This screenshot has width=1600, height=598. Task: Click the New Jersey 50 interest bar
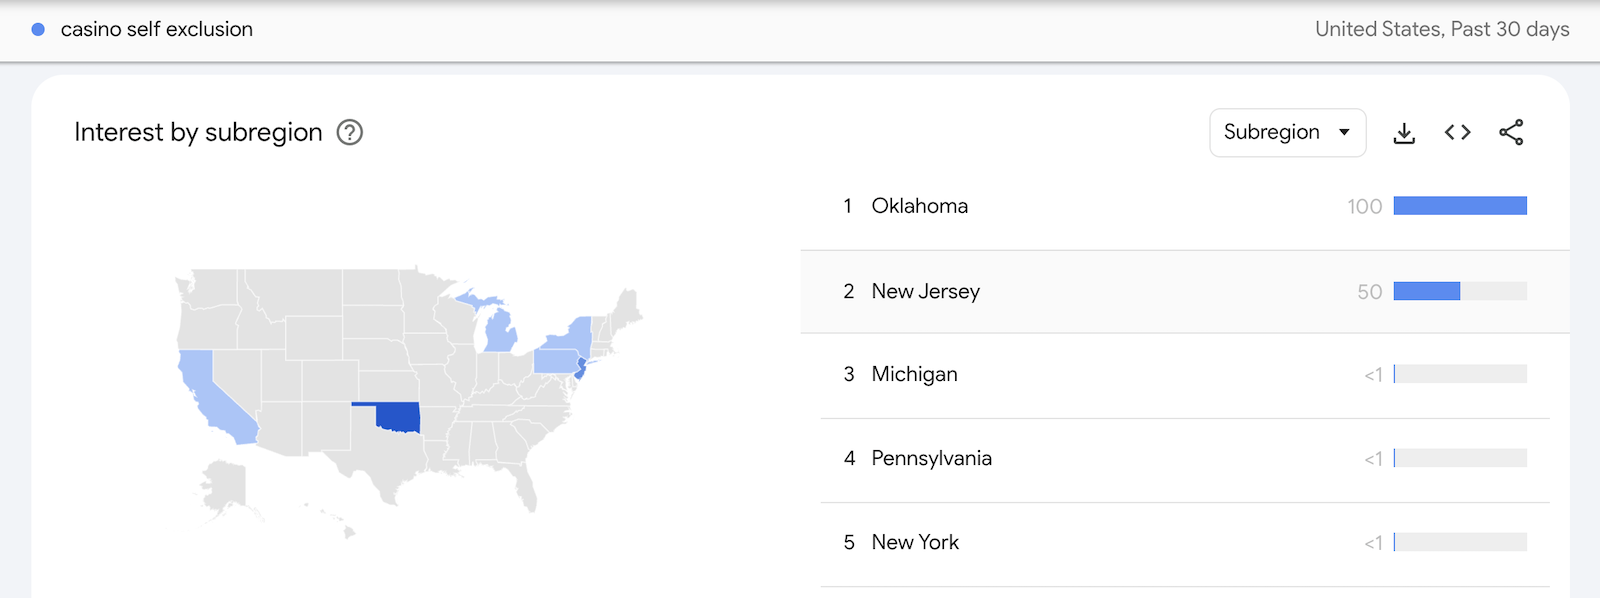pos(1426,291)
